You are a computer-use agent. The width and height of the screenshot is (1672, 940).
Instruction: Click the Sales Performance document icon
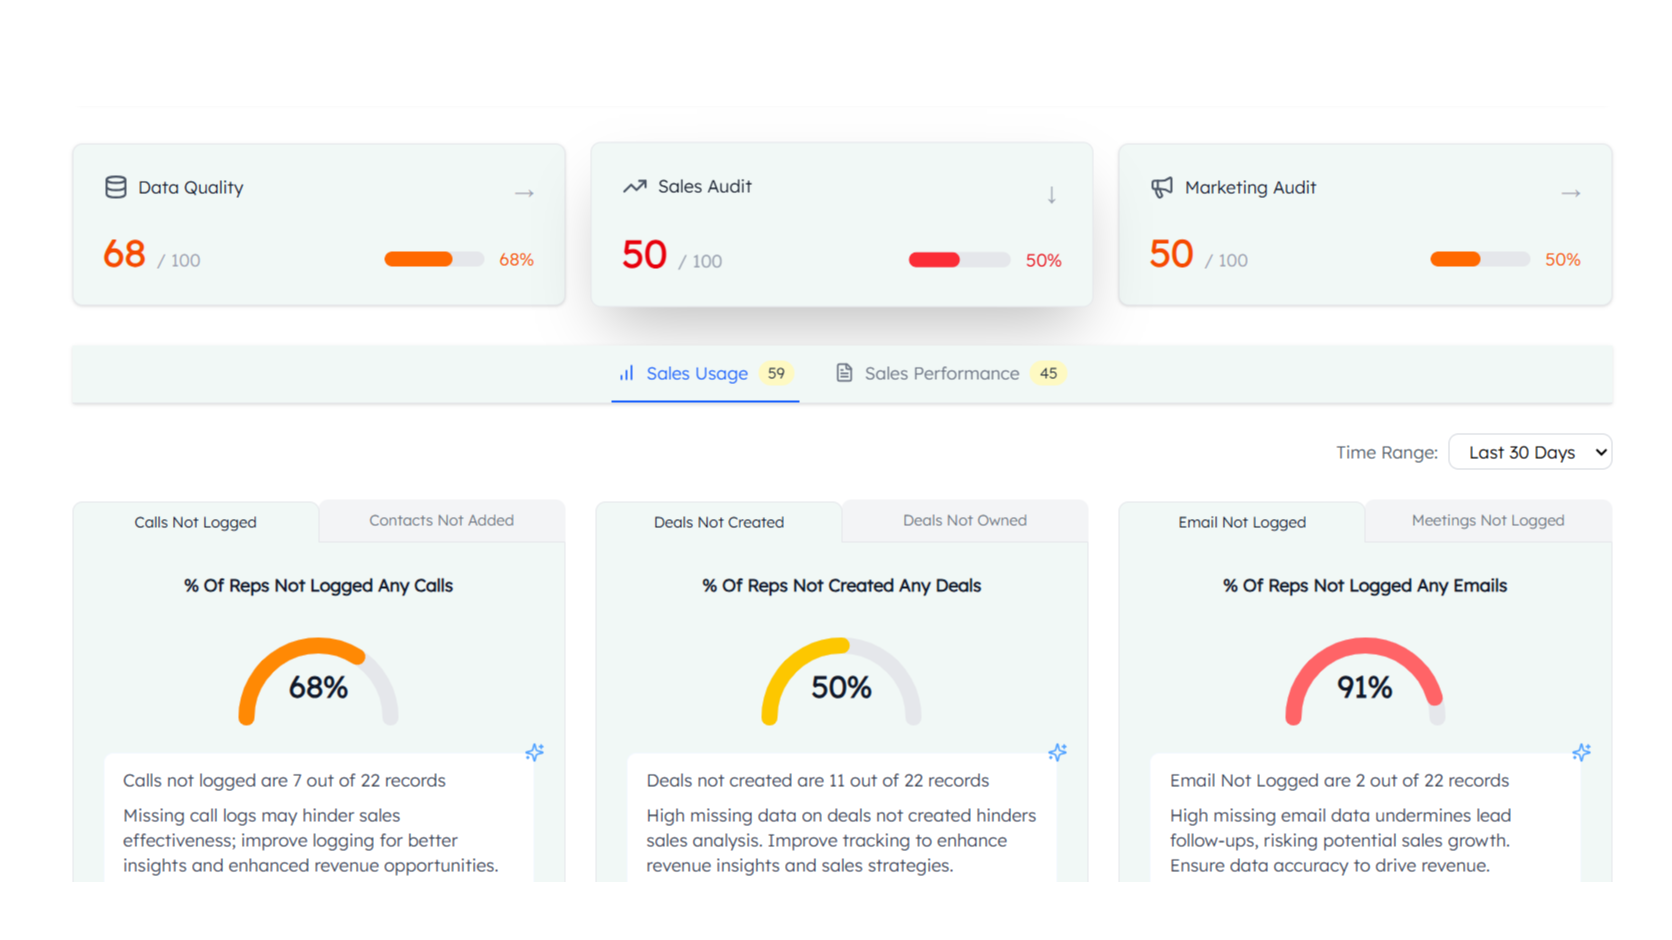tap(844, 373)
